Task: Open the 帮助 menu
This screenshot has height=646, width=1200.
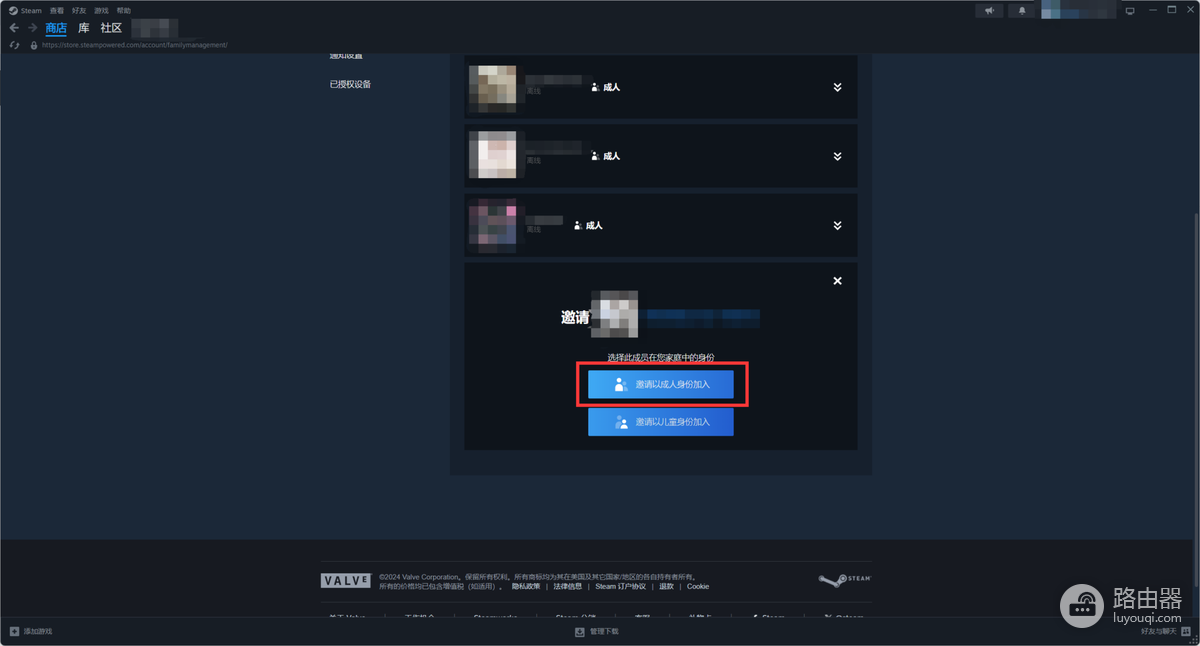Action: point(124,10)
